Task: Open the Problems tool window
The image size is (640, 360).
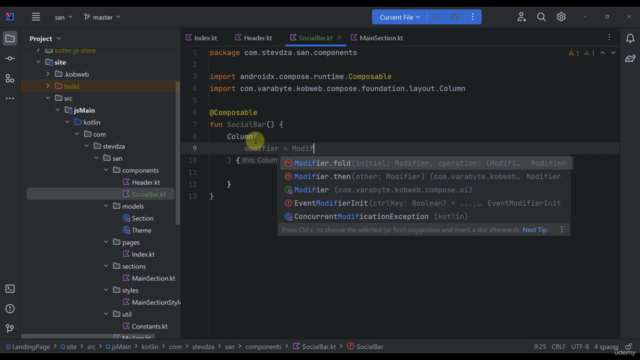Action: pyautogui.click(x=10, y=309)
